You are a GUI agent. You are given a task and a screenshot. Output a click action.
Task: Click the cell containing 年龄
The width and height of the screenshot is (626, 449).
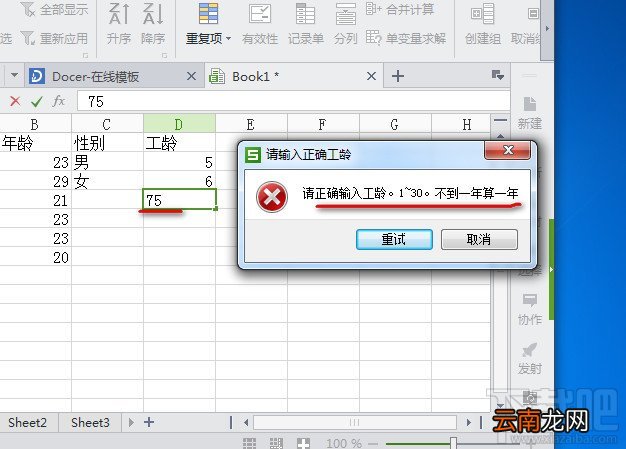(x=35, y=142)
